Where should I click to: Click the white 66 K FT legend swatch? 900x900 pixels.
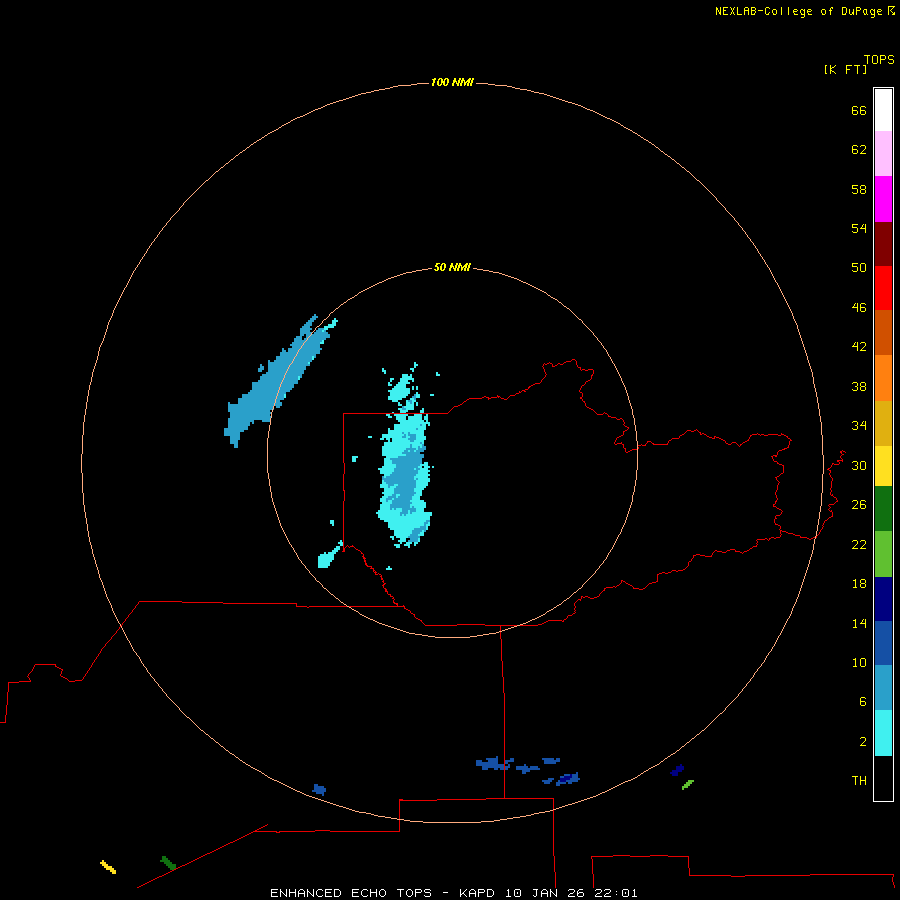(883, 110)
